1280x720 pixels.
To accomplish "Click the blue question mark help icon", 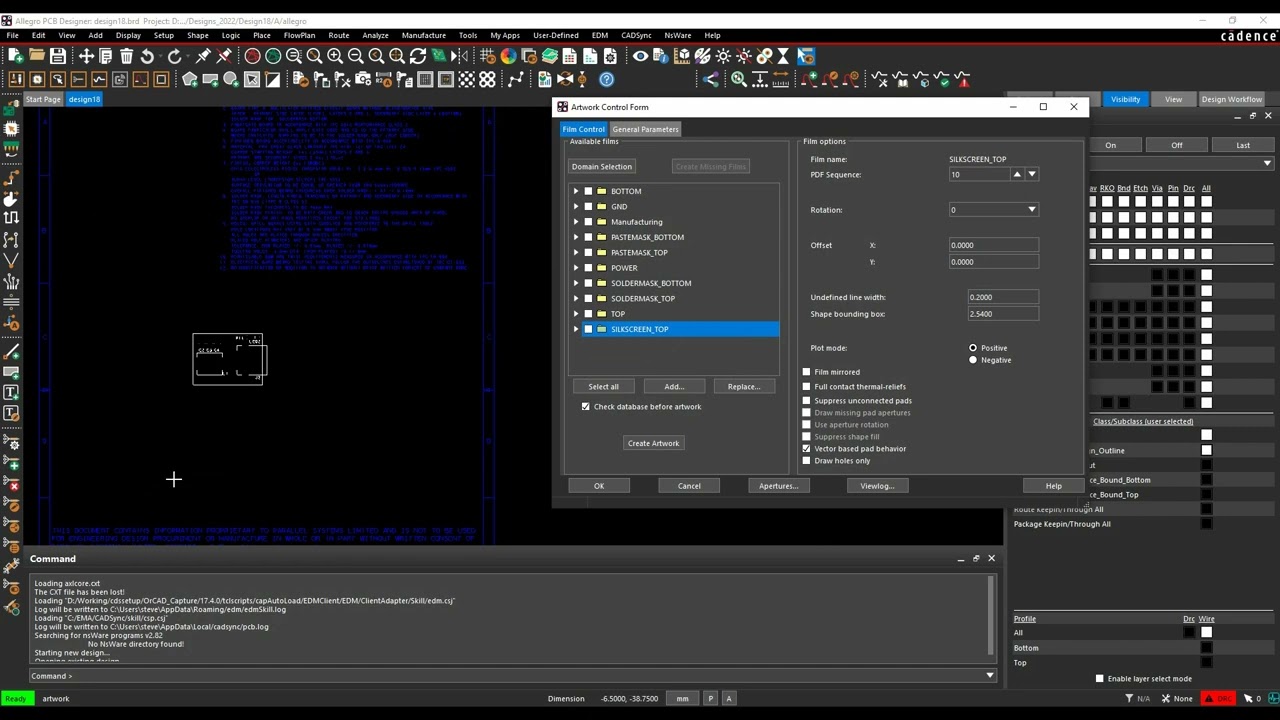I will [x=606, y=79].
